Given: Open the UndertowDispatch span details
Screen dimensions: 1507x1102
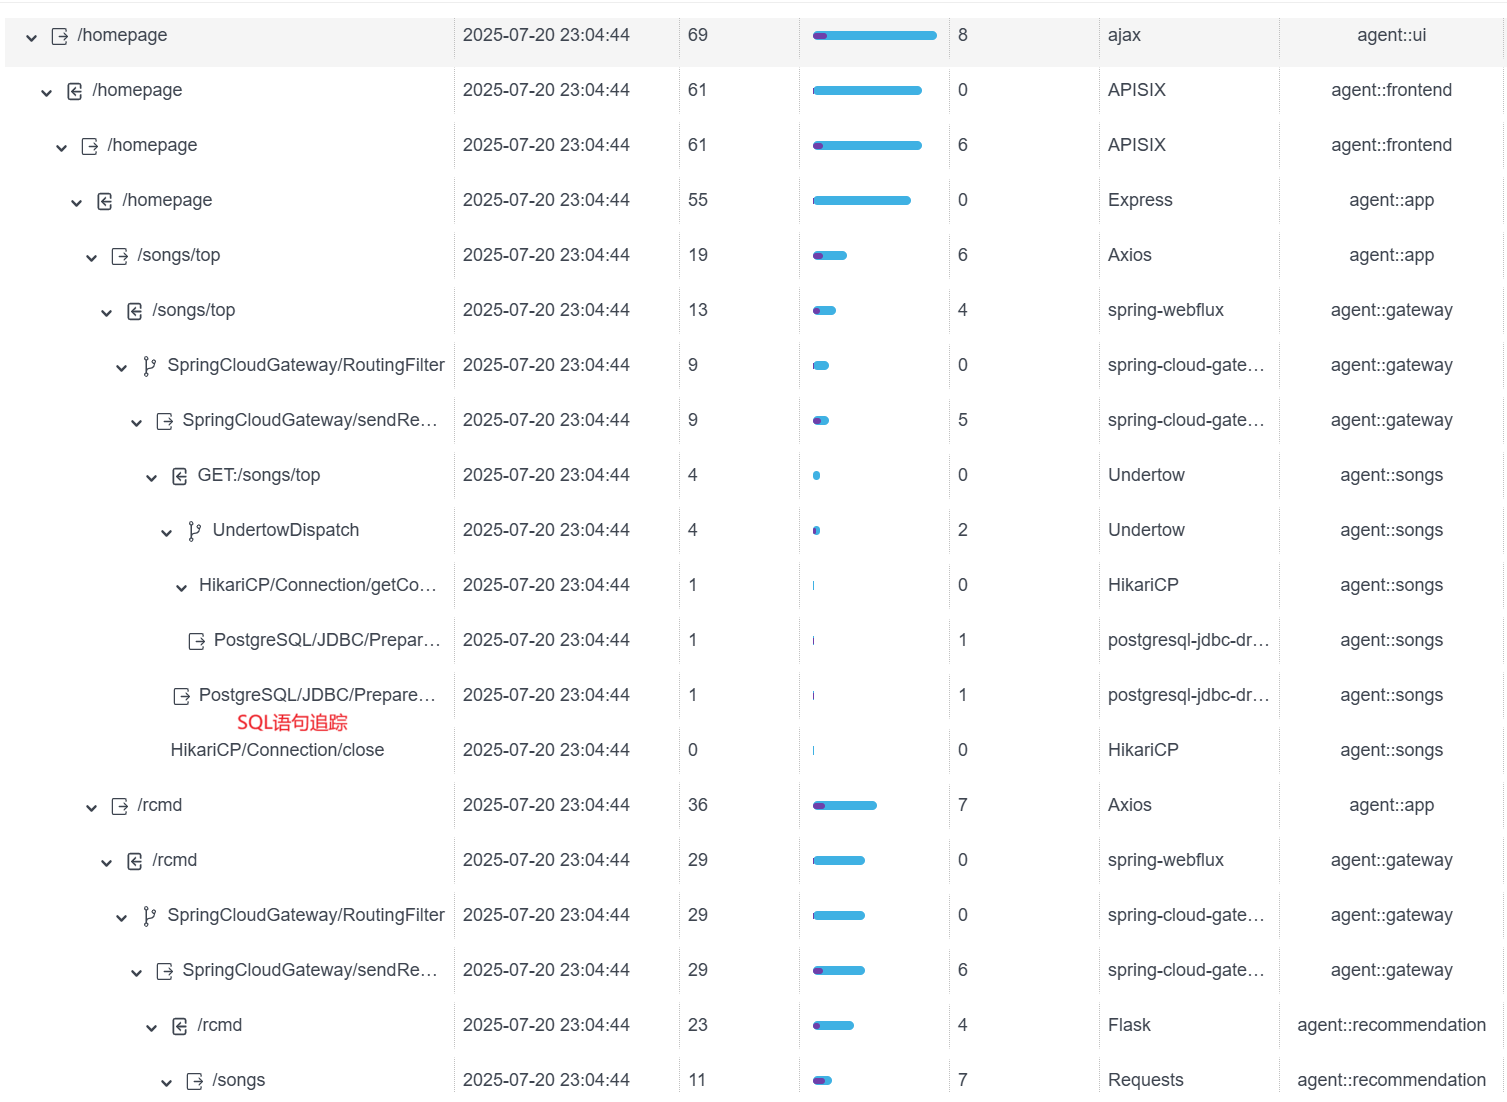Looking at the screenshot, I should [285, 530].
